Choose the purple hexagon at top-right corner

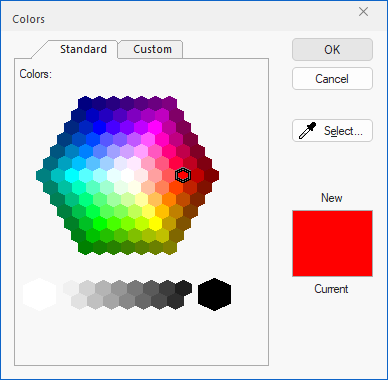click(170, 103)
